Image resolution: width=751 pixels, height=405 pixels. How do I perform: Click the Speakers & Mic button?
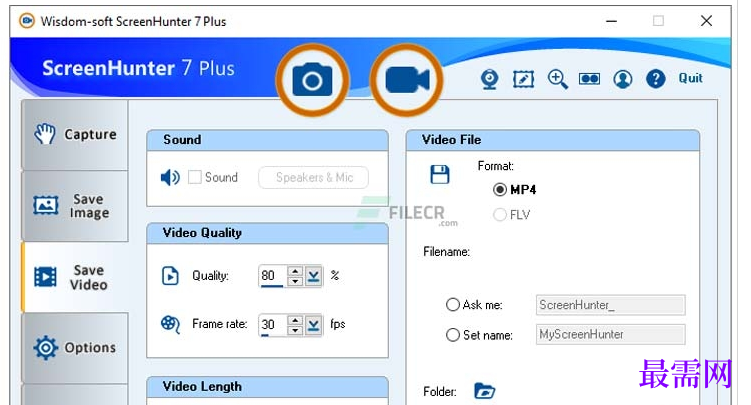pyautogui.click(x=314, y=178)
